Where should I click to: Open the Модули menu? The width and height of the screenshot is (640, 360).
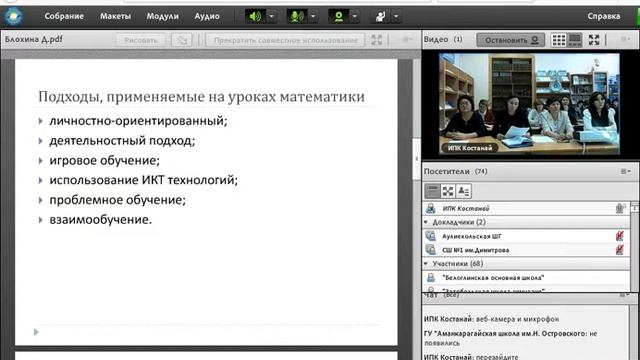pos(162,16)
